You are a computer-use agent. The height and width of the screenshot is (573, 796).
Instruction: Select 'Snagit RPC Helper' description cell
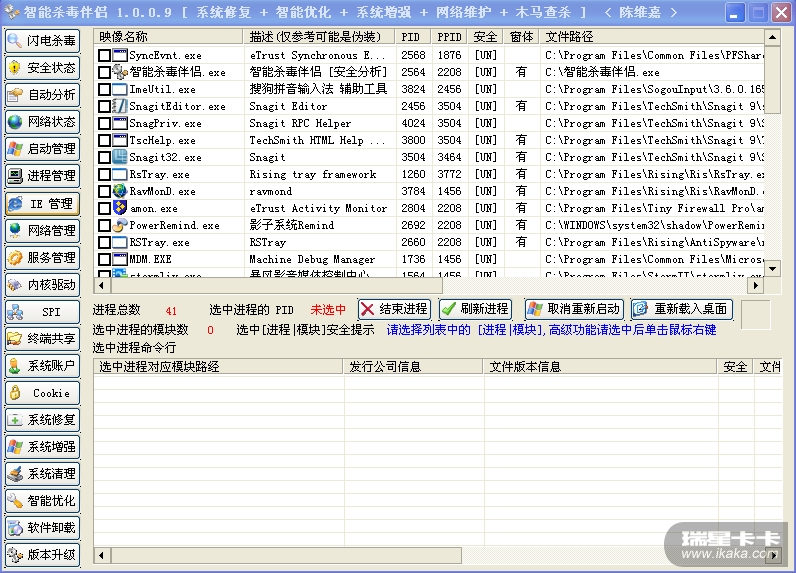[319, 123]
